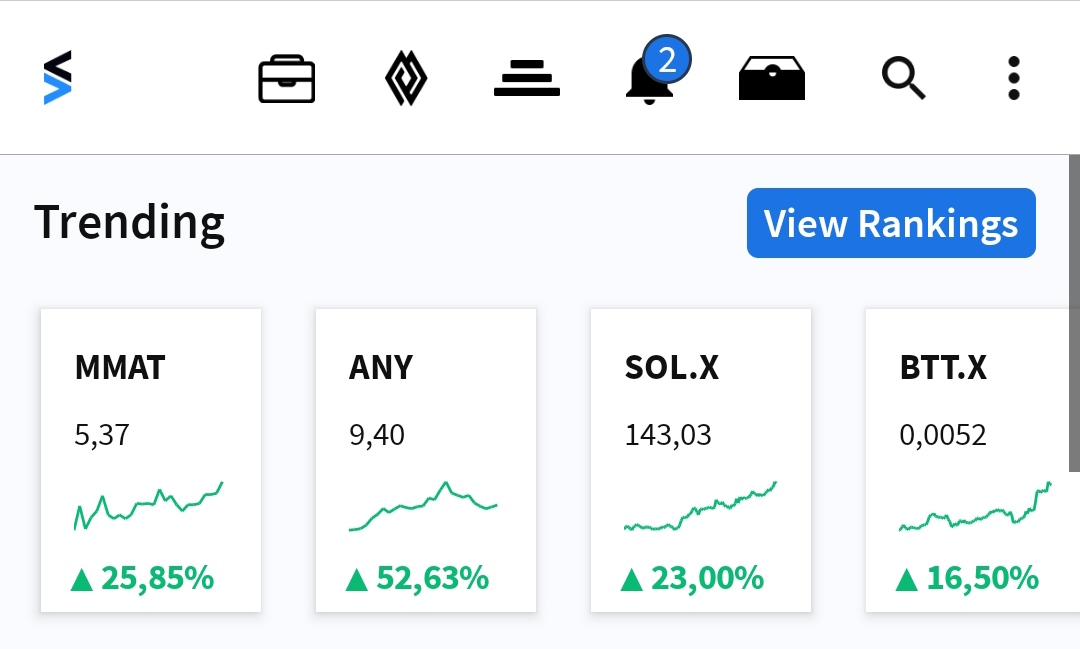Open the inbox tray icon
Image resolution: width=1080 pixels, height=649 pixels.
coord(772,79)
